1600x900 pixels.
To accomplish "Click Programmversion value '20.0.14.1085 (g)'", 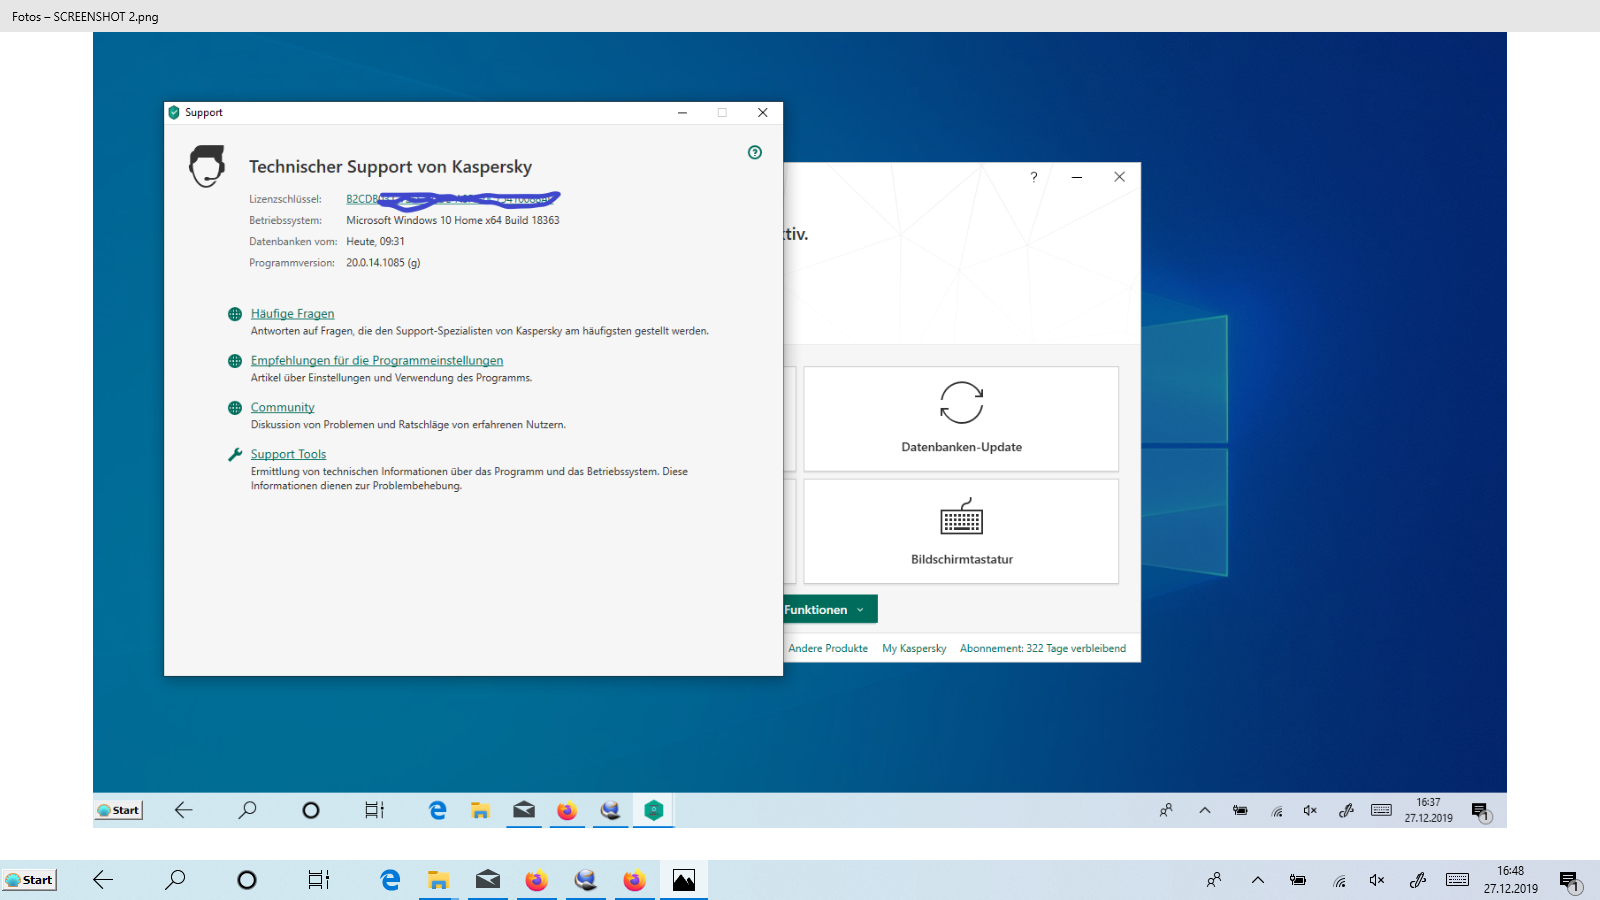I will 383,263.
